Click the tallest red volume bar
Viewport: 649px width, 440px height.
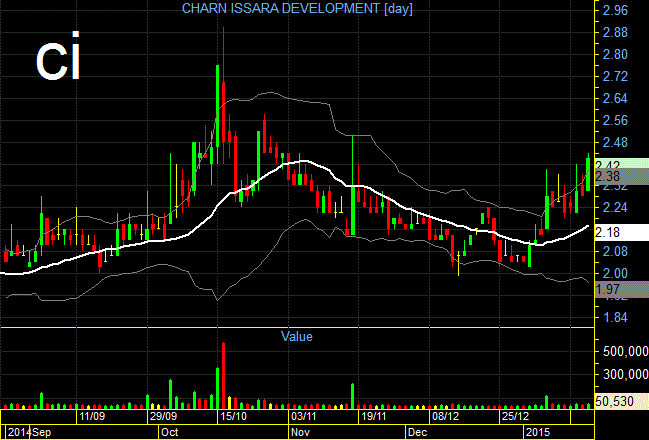coord(224,376)
